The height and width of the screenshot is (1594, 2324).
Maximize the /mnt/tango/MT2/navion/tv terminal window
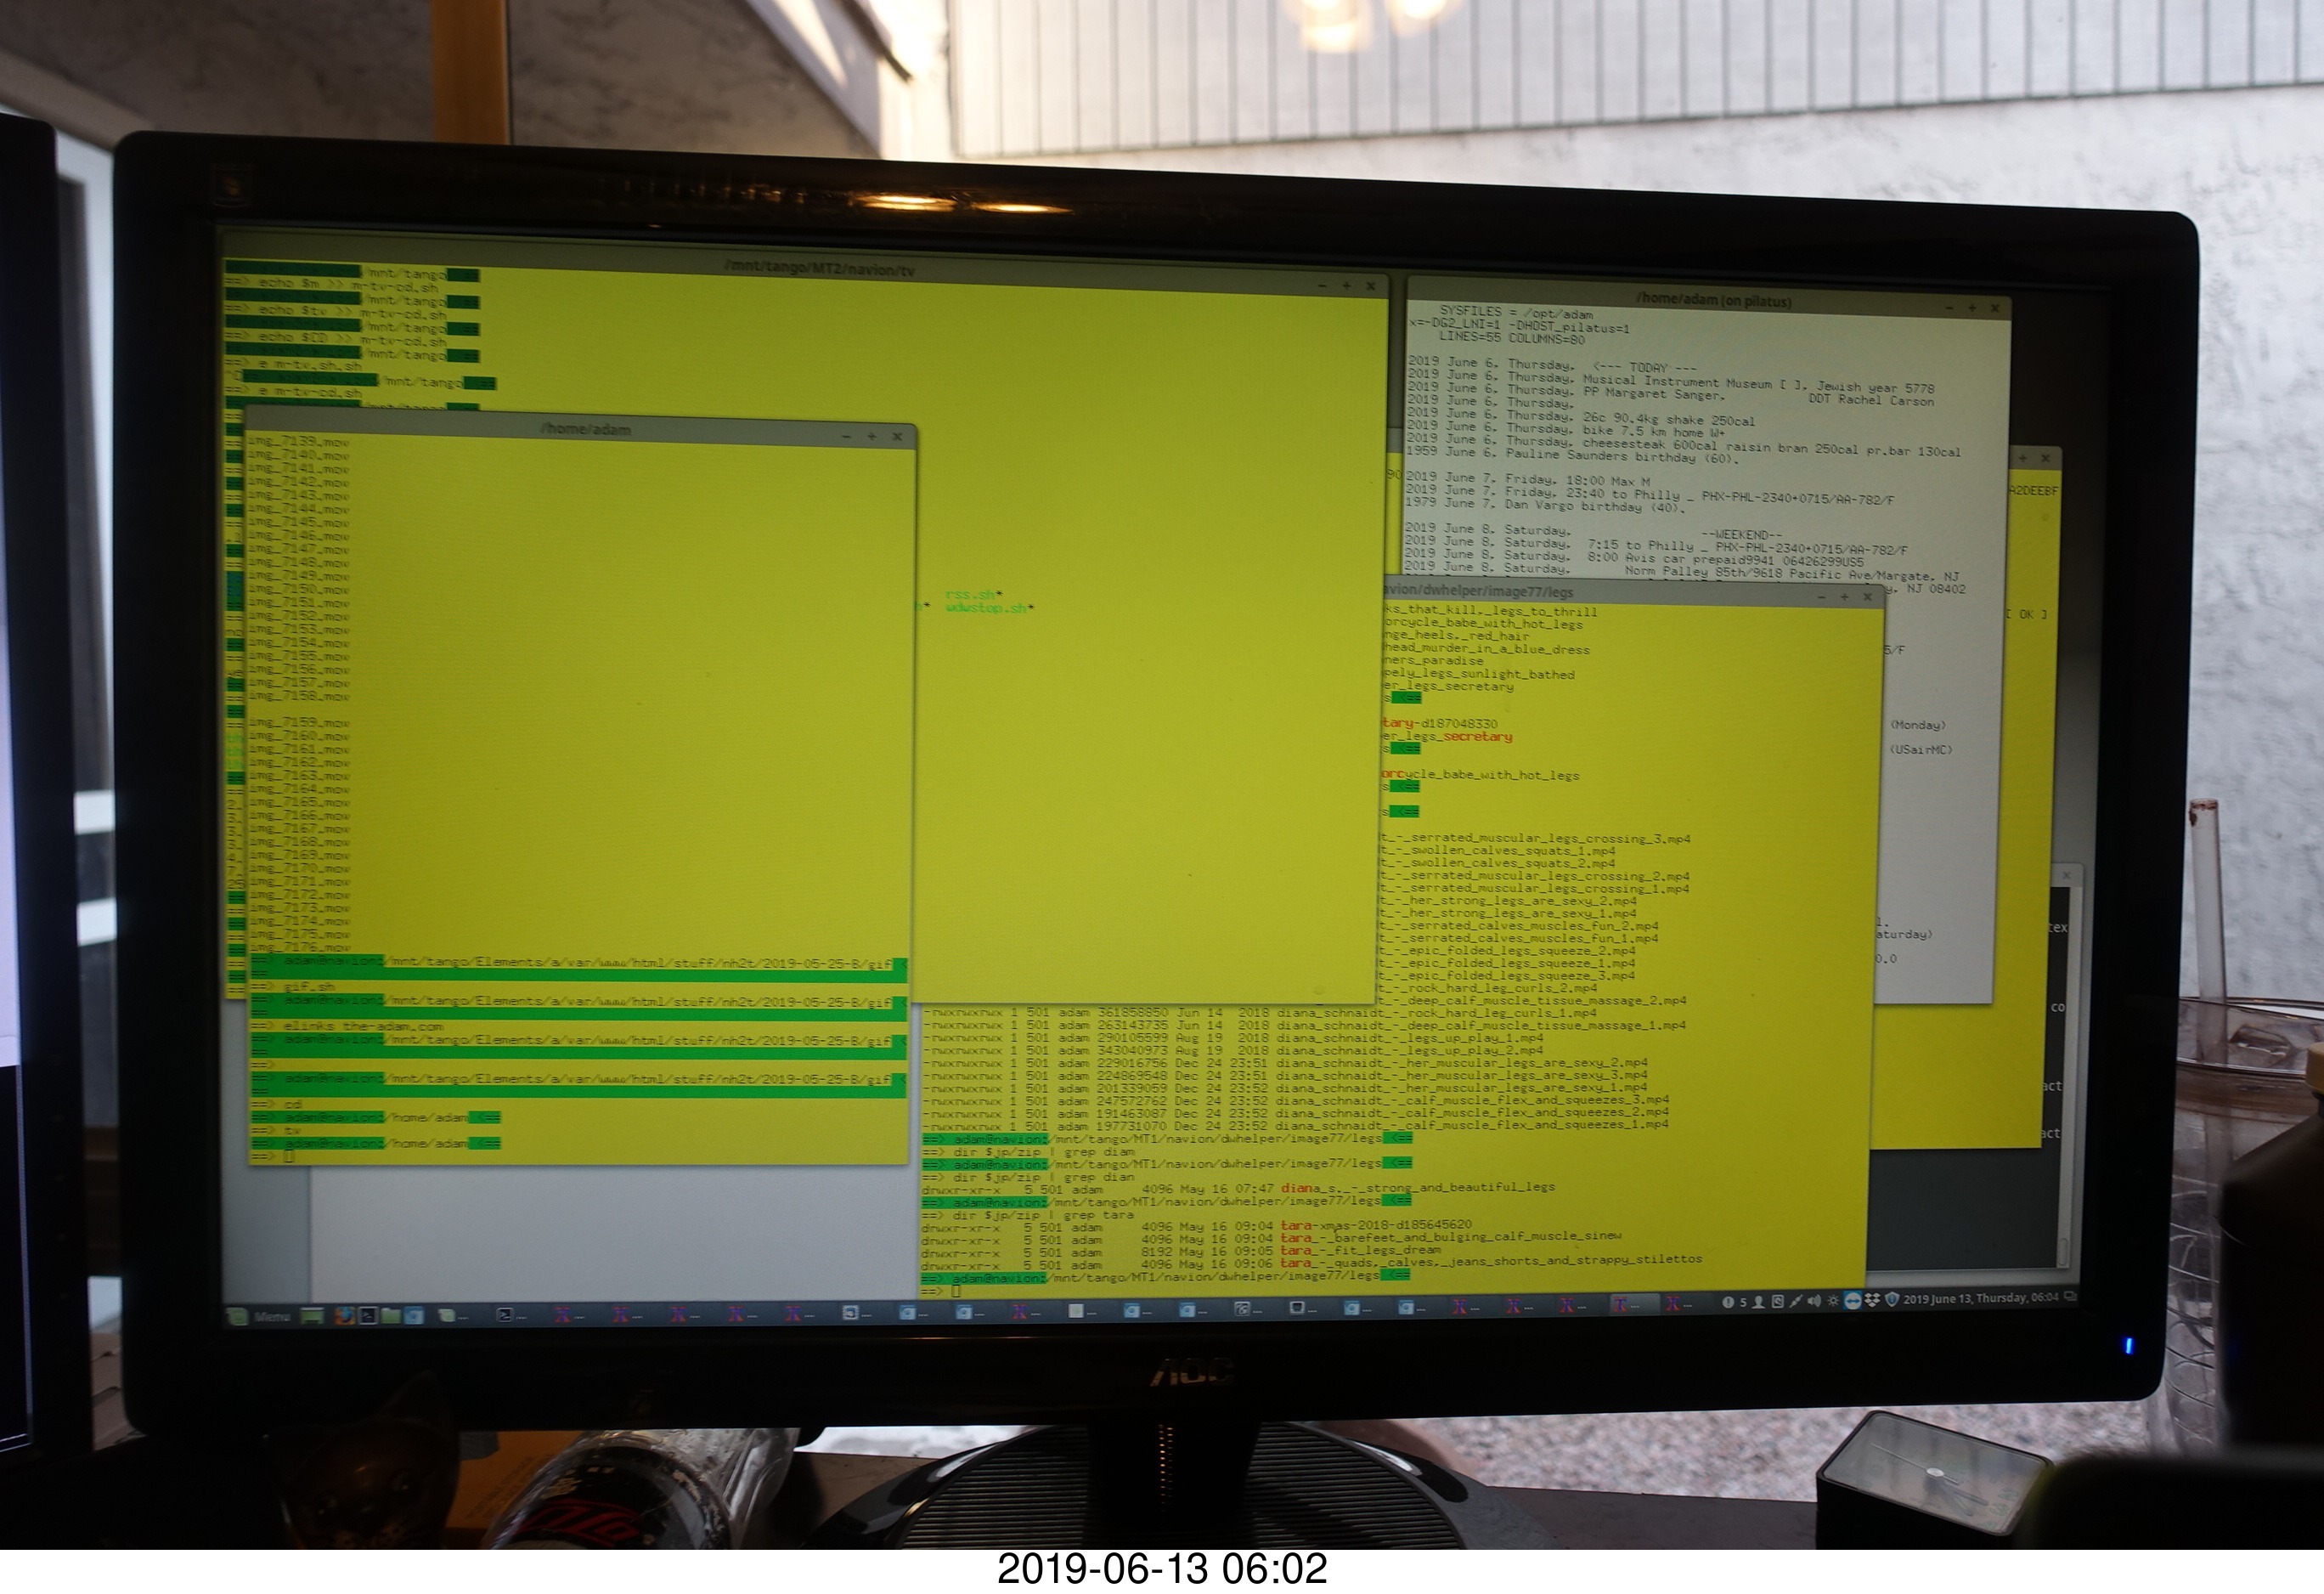click(1346, 286)
